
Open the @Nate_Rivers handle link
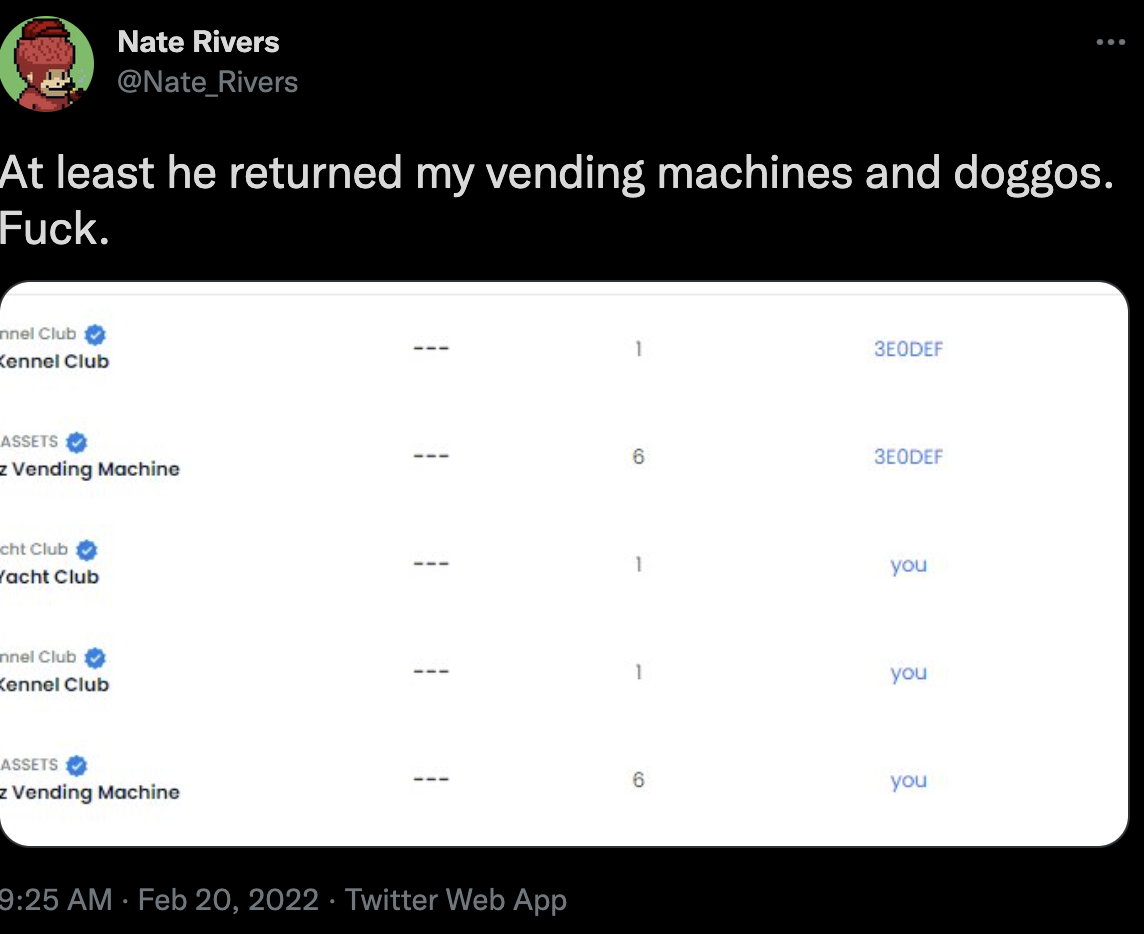(x=208, y=82)
